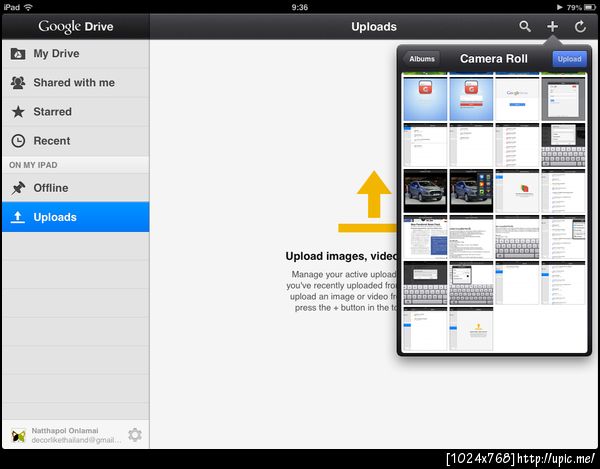Image resolution: width=600 pixels, height=469 pixels.
Task: Click the Shared with me people icon
Action: coord(18,83)
